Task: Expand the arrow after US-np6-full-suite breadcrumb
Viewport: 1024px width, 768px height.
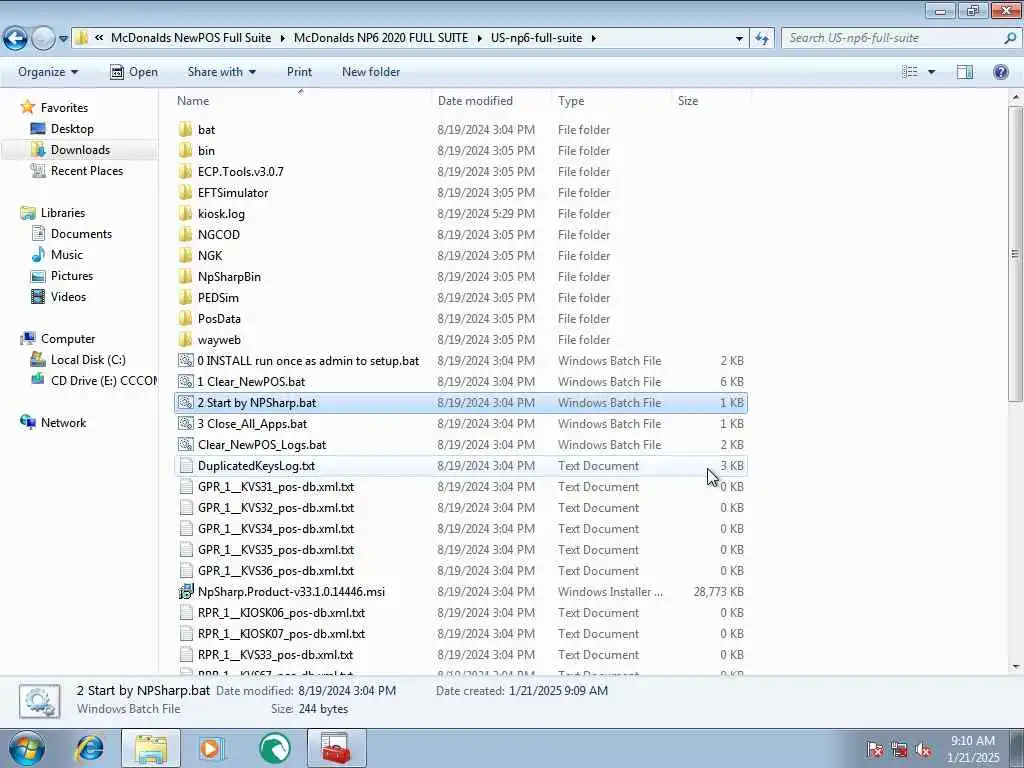Action: coord(594,39)
